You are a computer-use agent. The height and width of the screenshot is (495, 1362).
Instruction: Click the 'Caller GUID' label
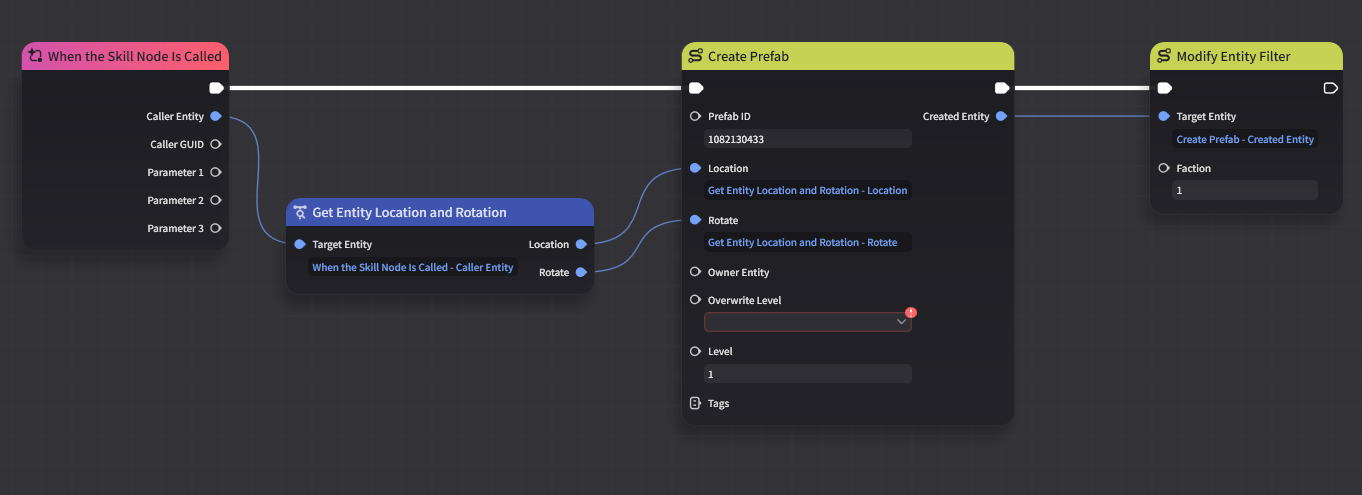tap(177, 144)
